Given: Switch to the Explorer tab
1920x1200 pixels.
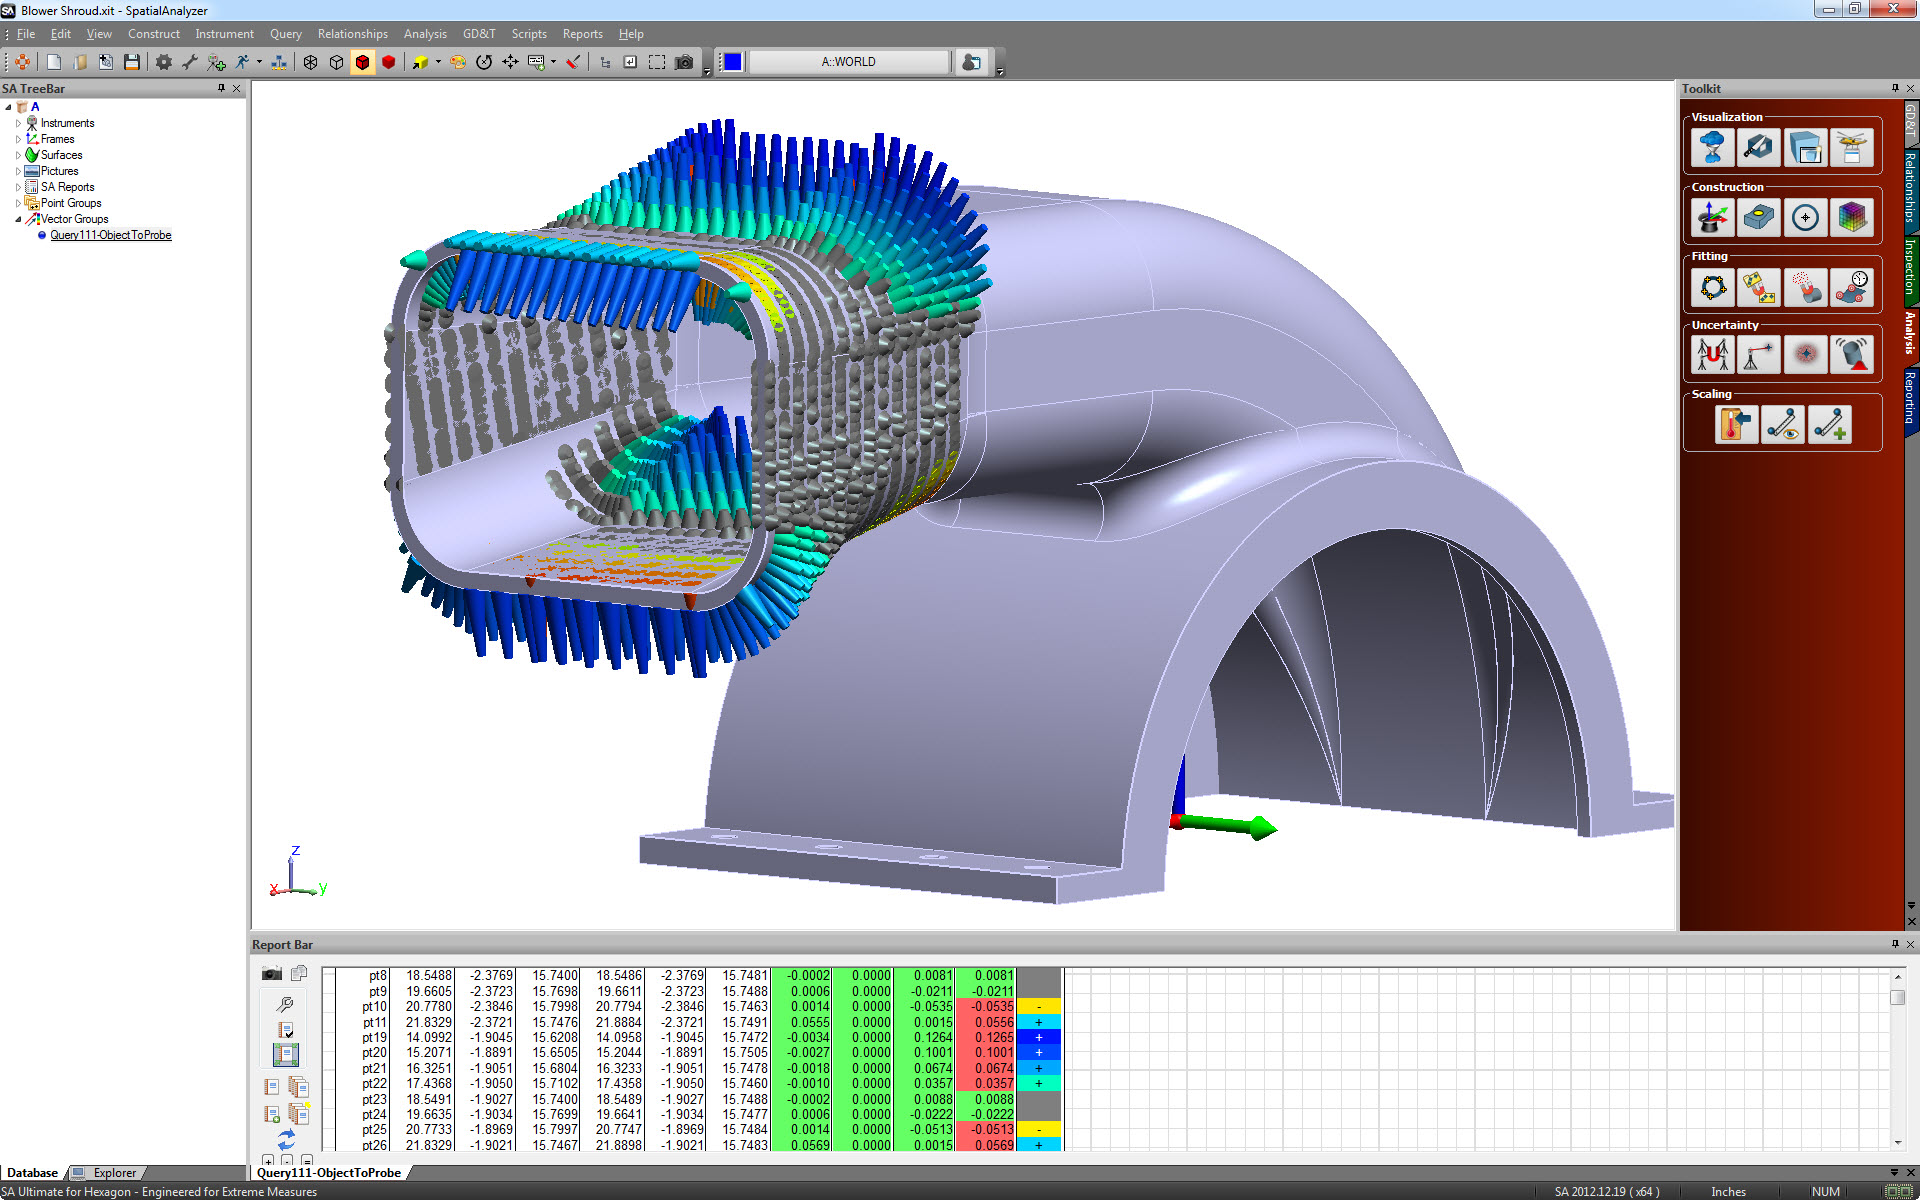Looking at the screenshot, I should click(x=114, y=1173).
